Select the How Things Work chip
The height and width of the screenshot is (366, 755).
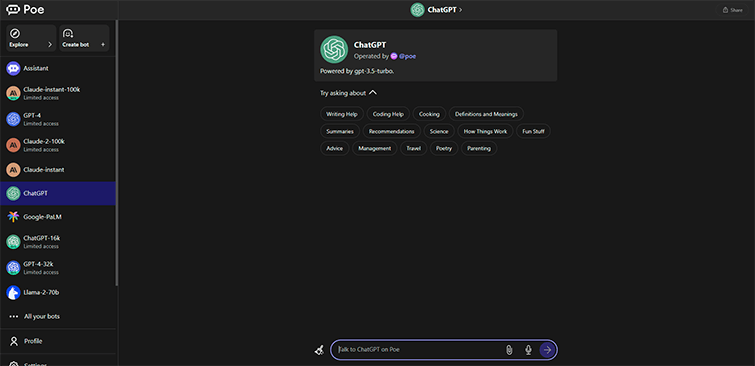tap(485, 131)
